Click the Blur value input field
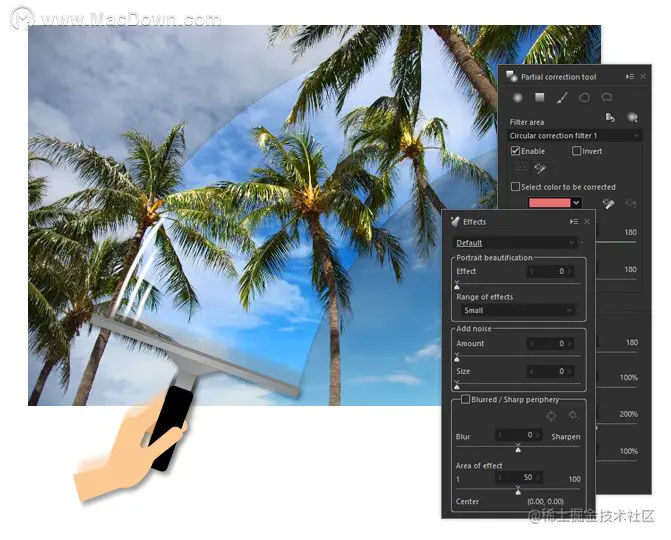 (x=519, y=435)
